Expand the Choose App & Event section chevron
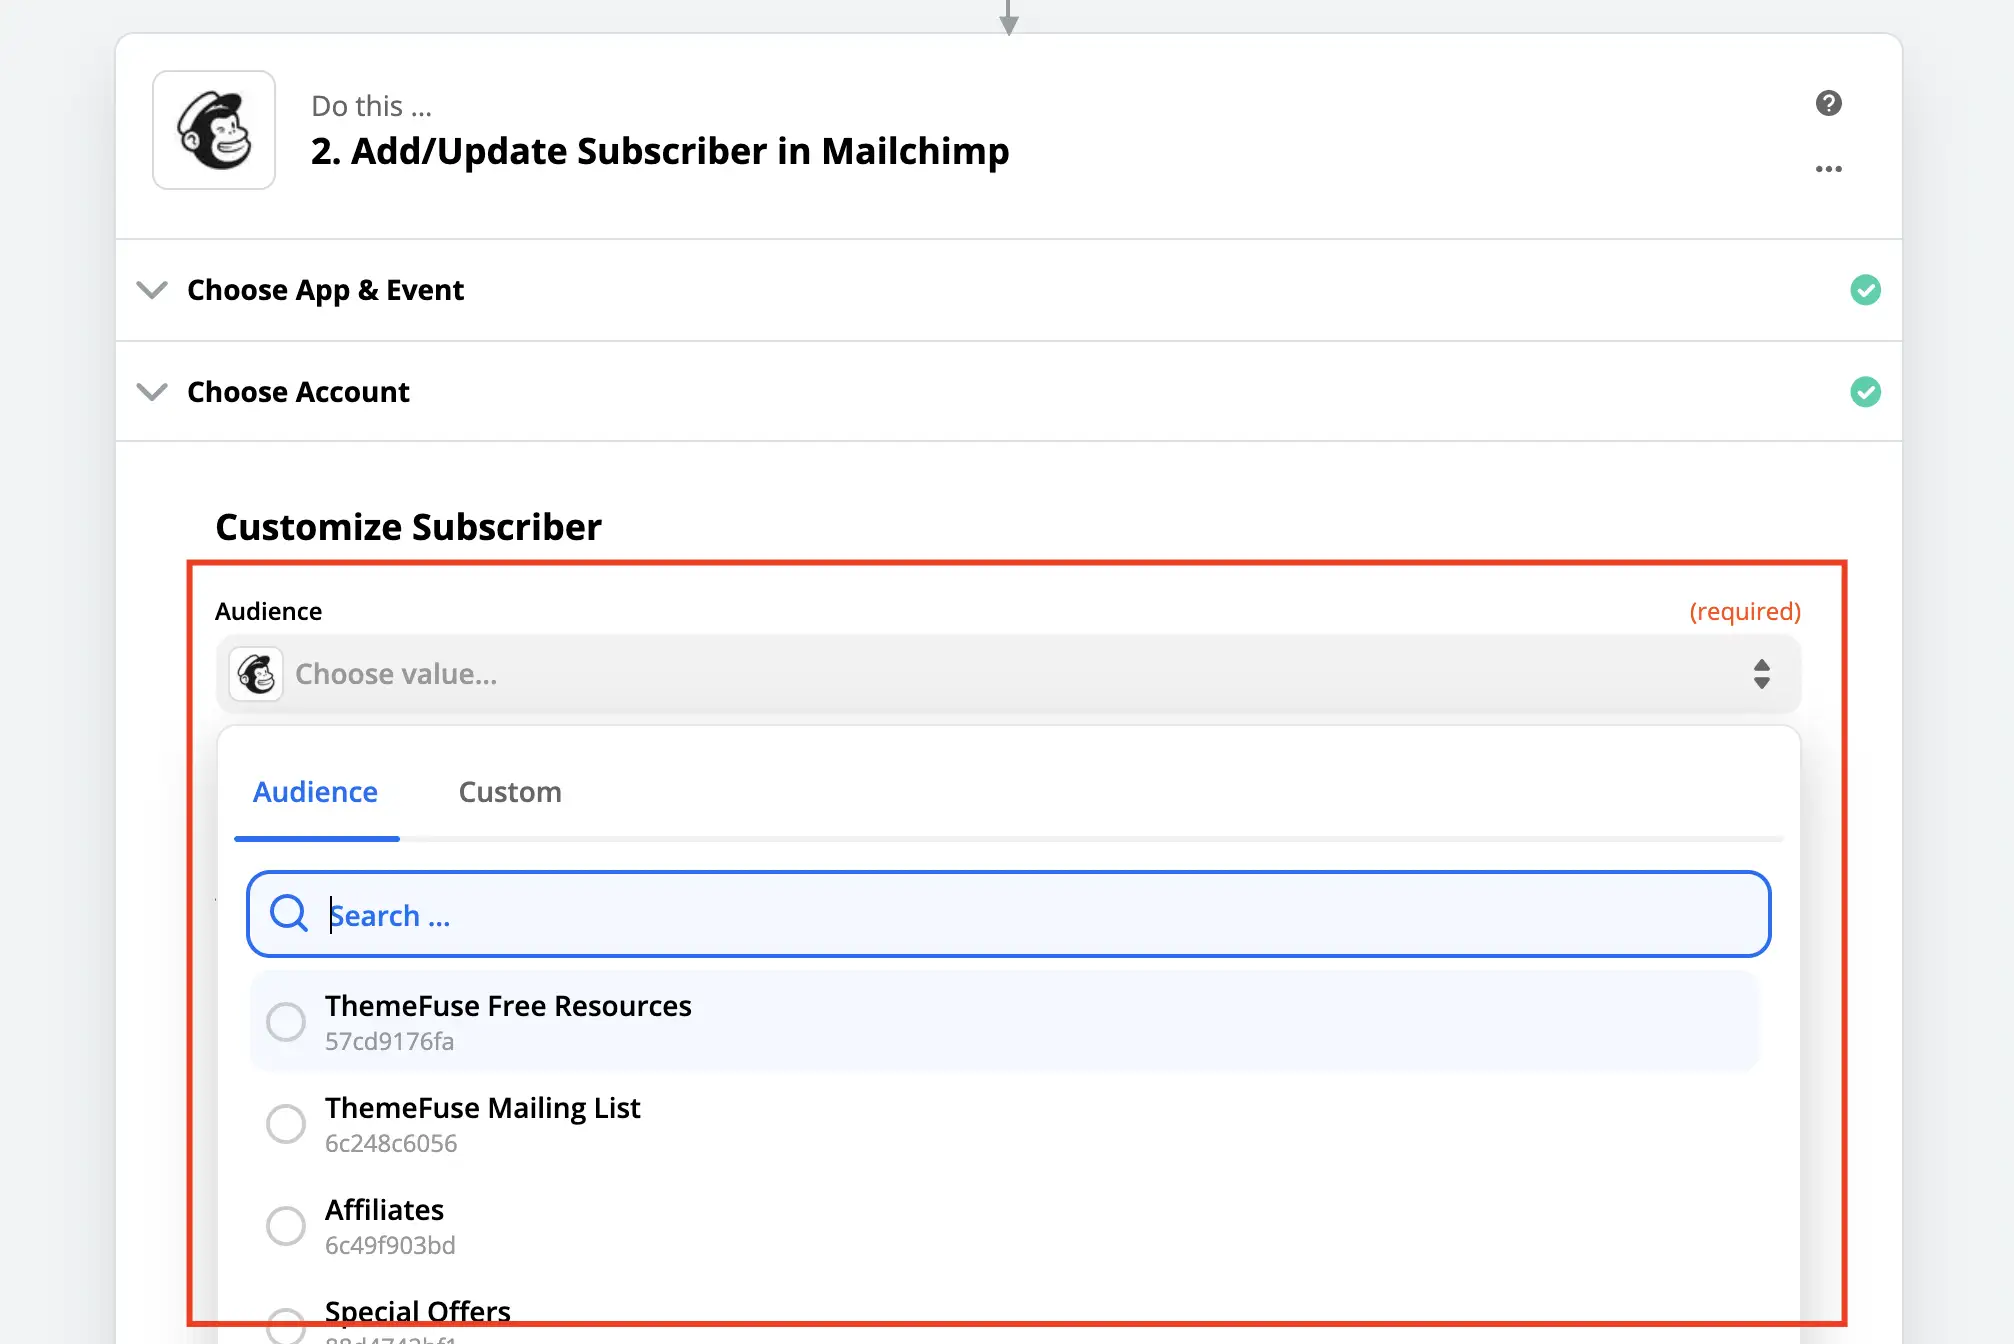Viewport: 2014px width, 1344px height. coord(152,290)
